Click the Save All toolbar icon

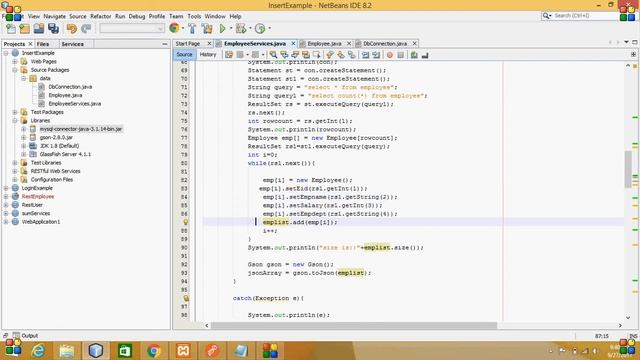click(x=53, y=29)
